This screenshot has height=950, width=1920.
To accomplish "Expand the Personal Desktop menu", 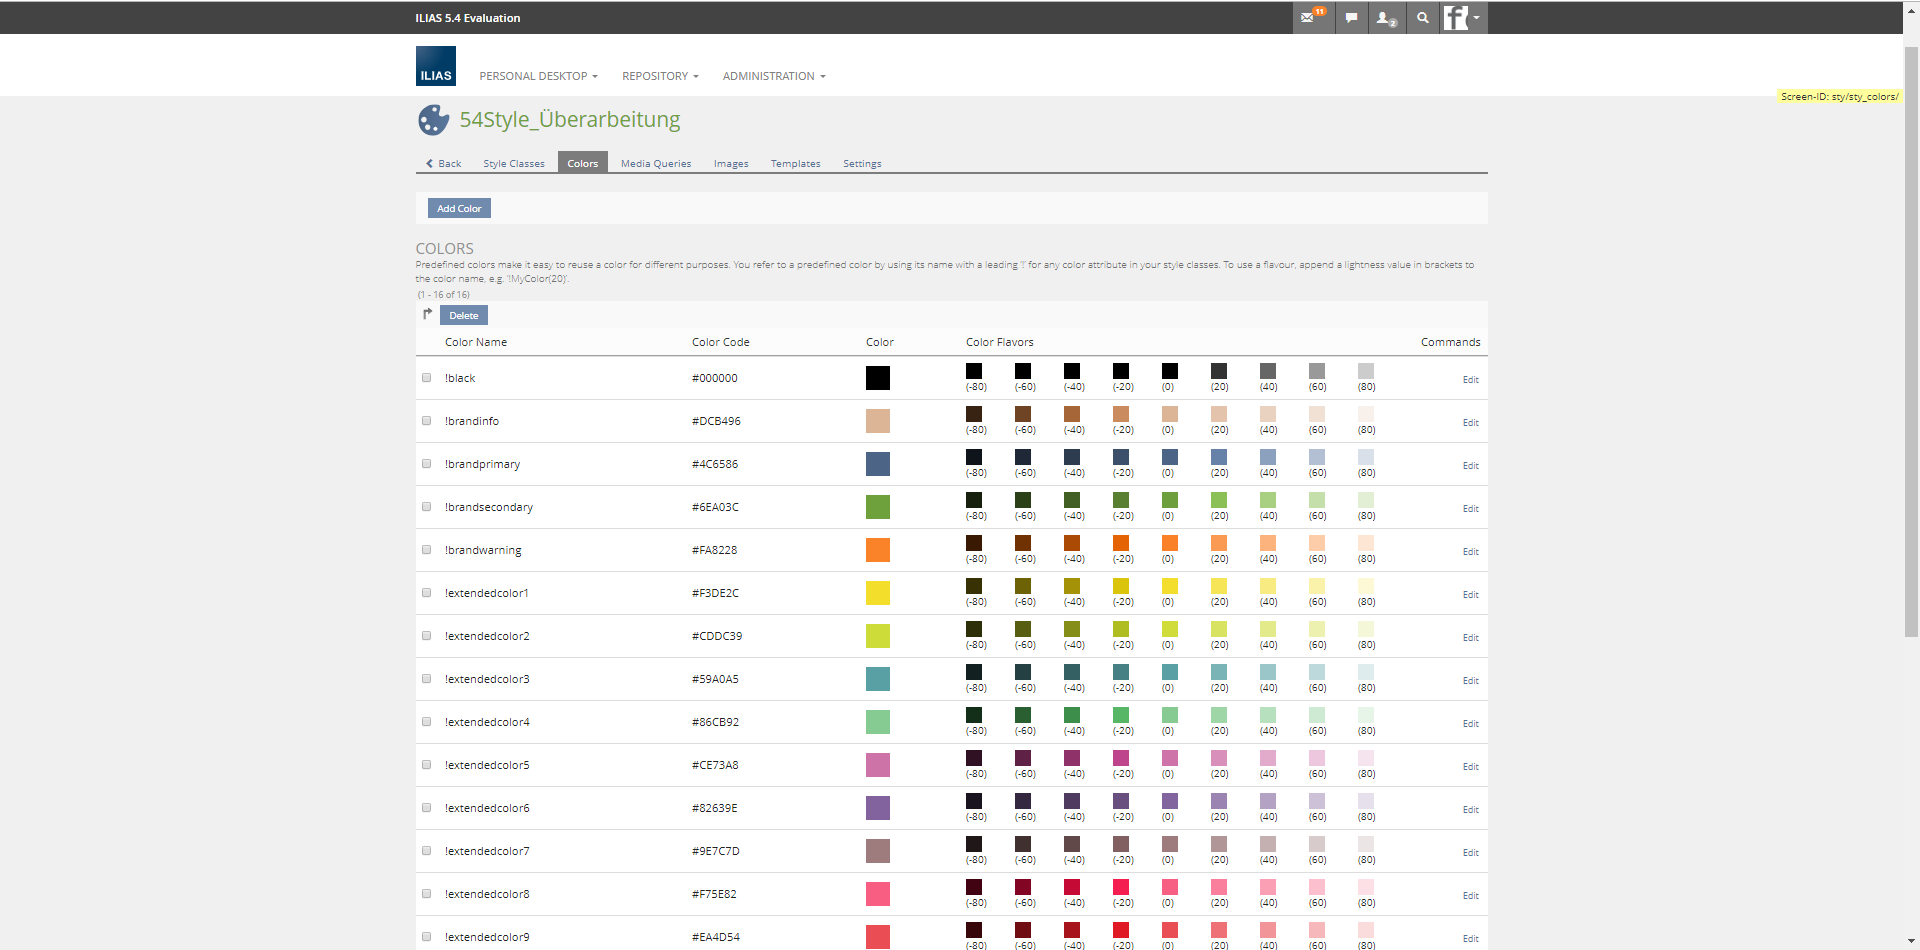I will point(538,76).
